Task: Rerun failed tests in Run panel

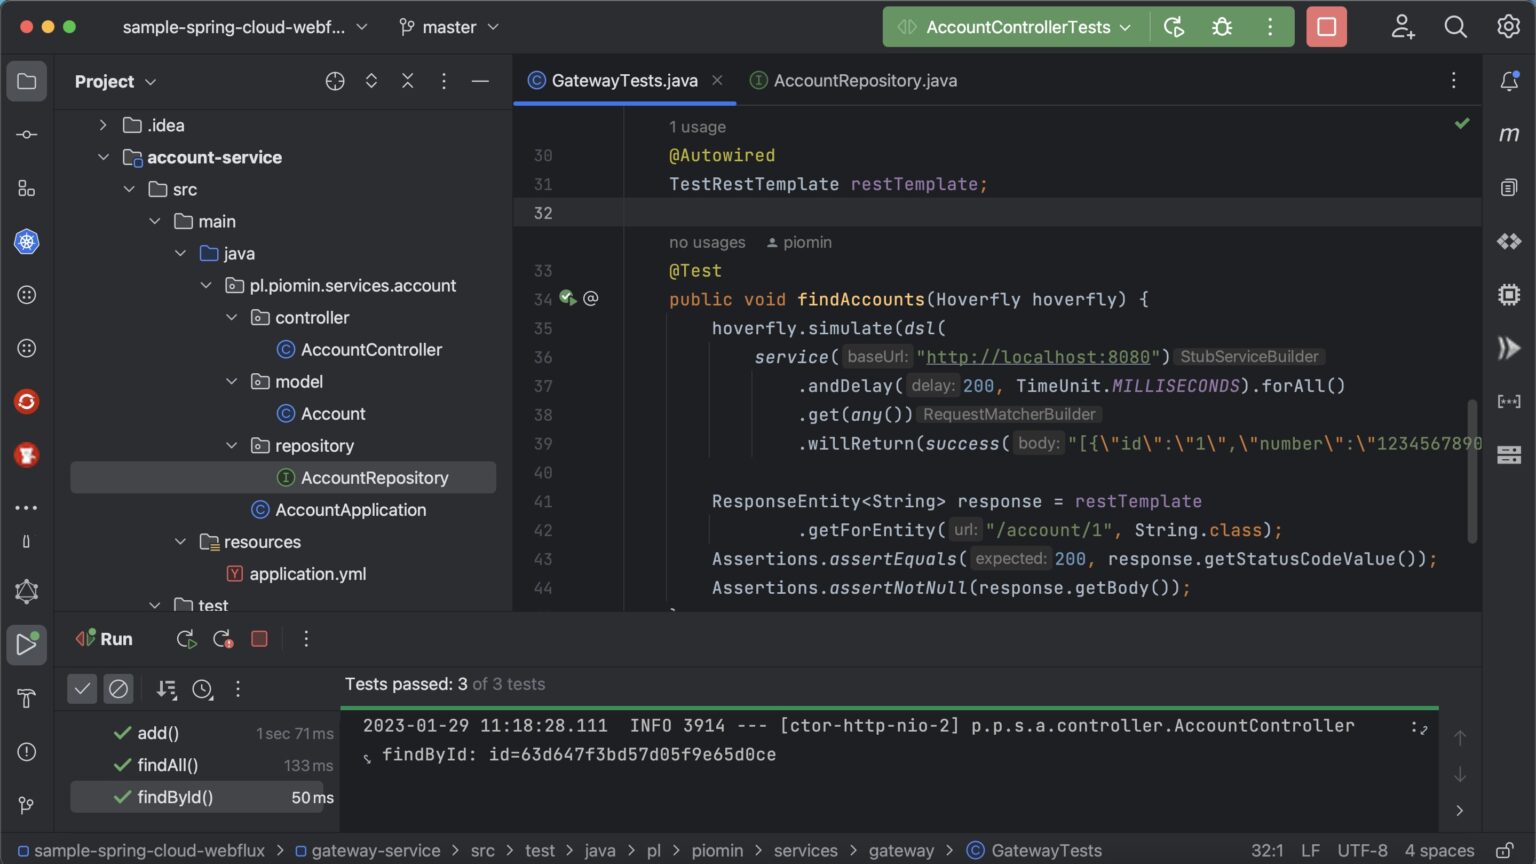Action: tap(222, 639)
